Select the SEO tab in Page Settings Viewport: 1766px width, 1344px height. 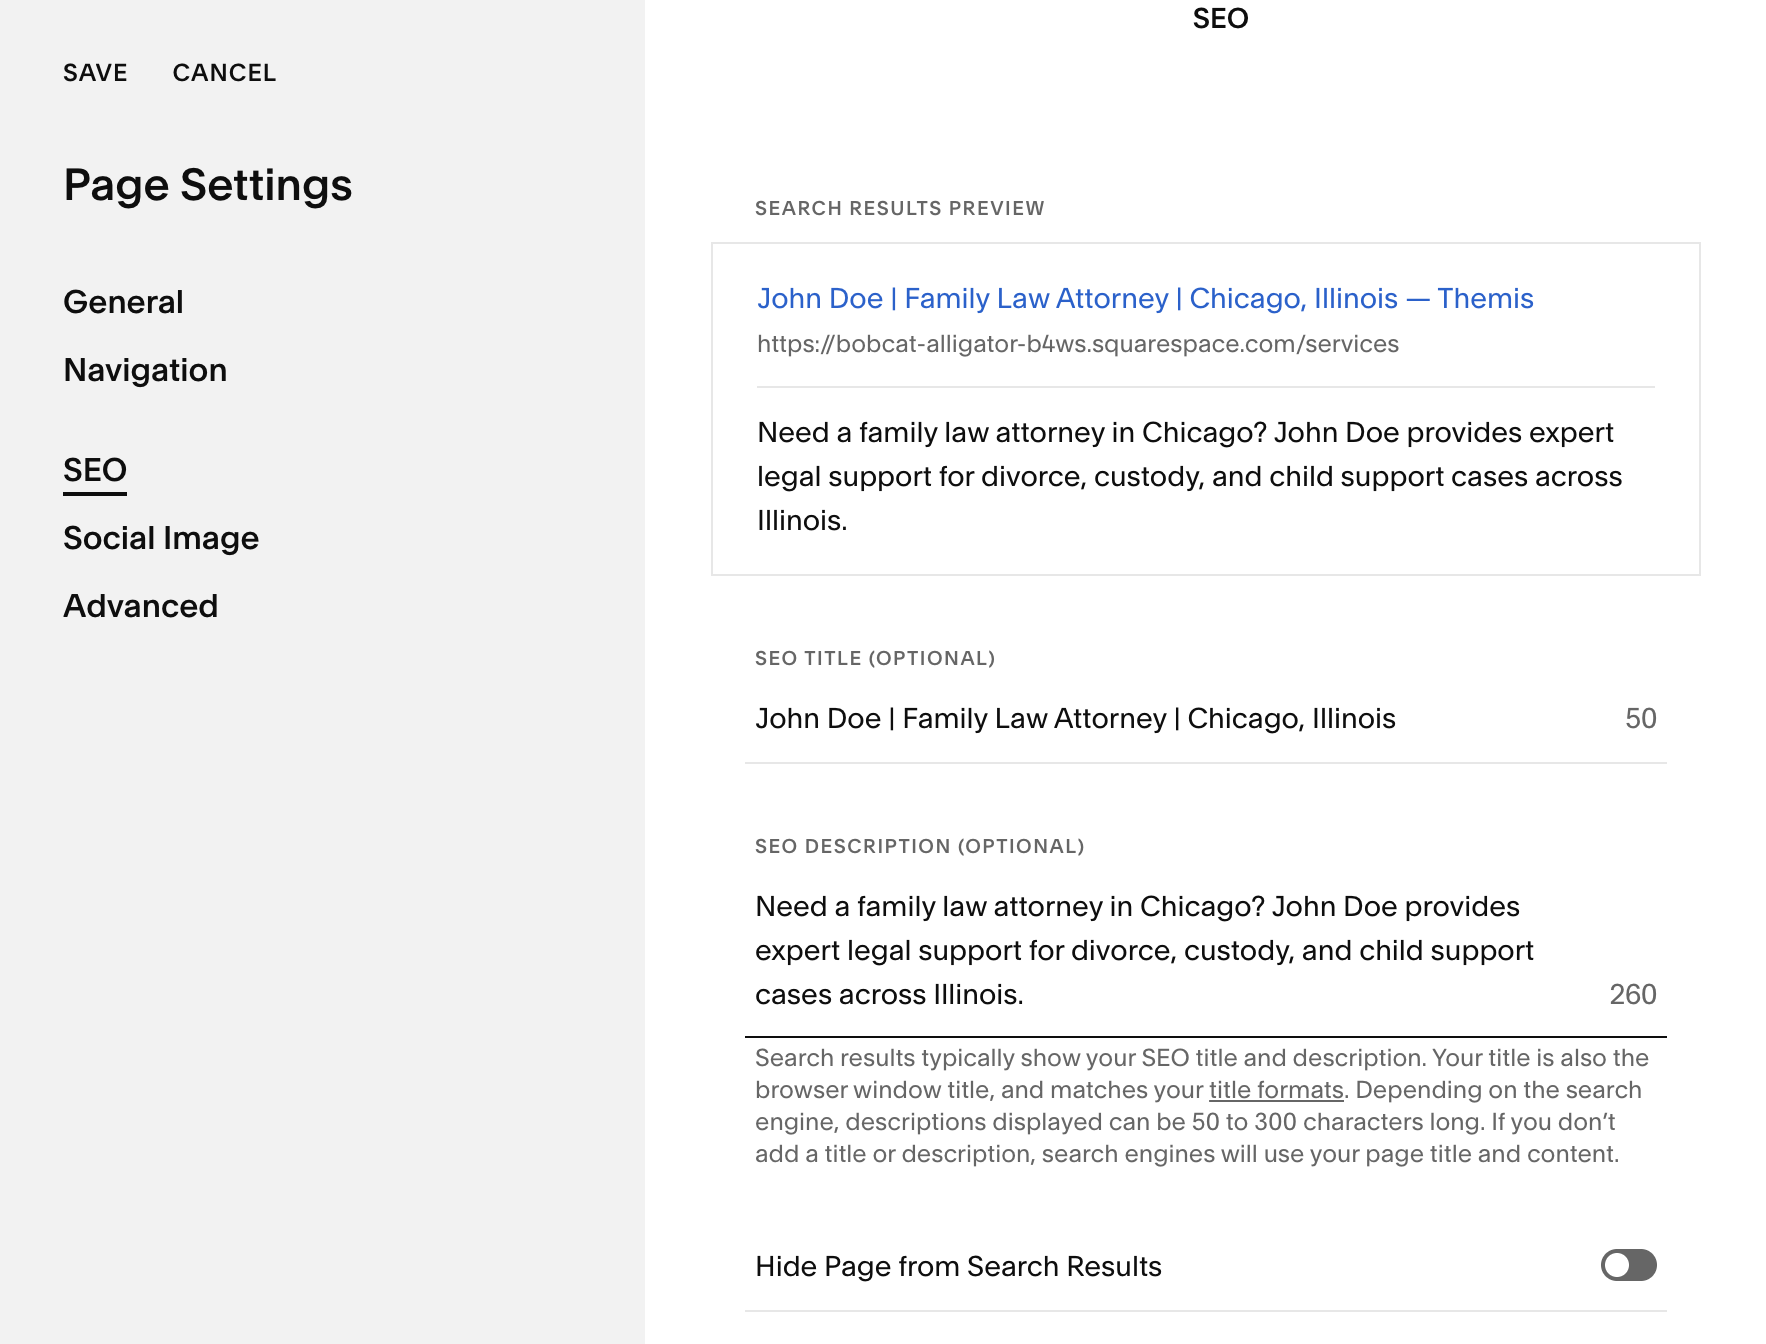pos(94,469)
